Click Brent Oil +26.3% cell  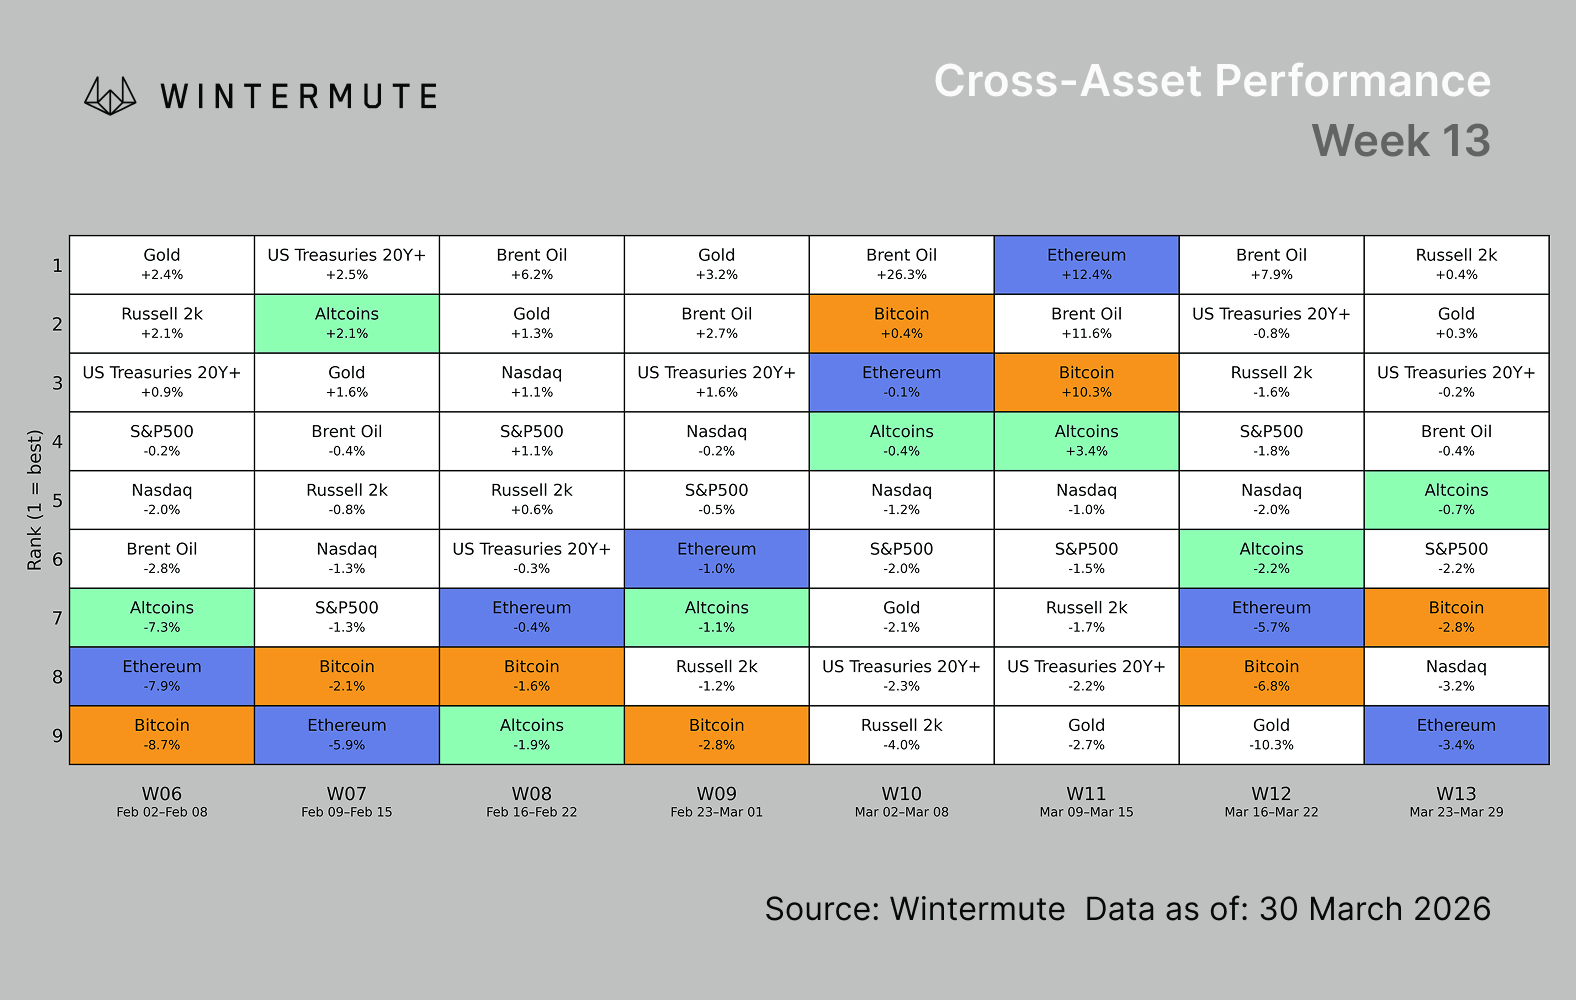click(x=901, y=265)
